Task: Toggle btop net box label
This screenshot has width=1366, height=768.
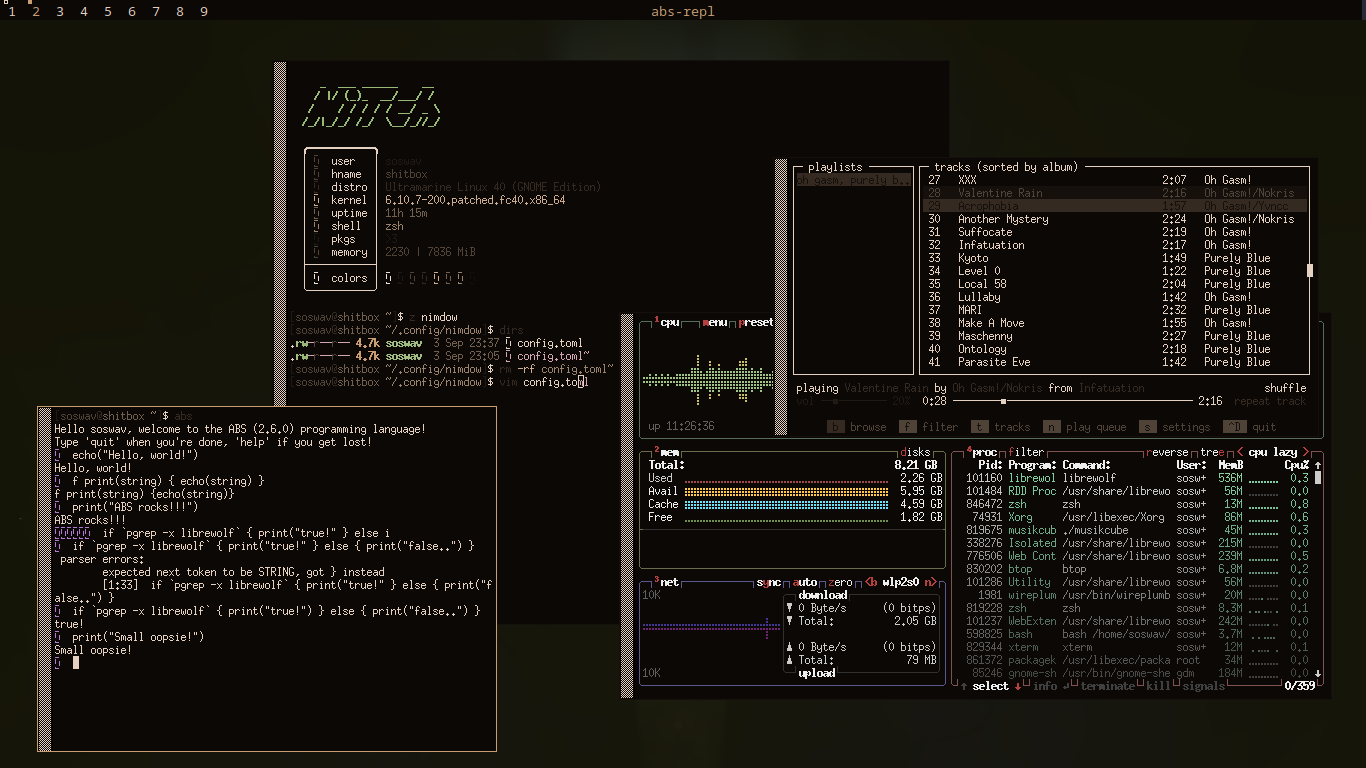Action: click(x=668, y=582)
